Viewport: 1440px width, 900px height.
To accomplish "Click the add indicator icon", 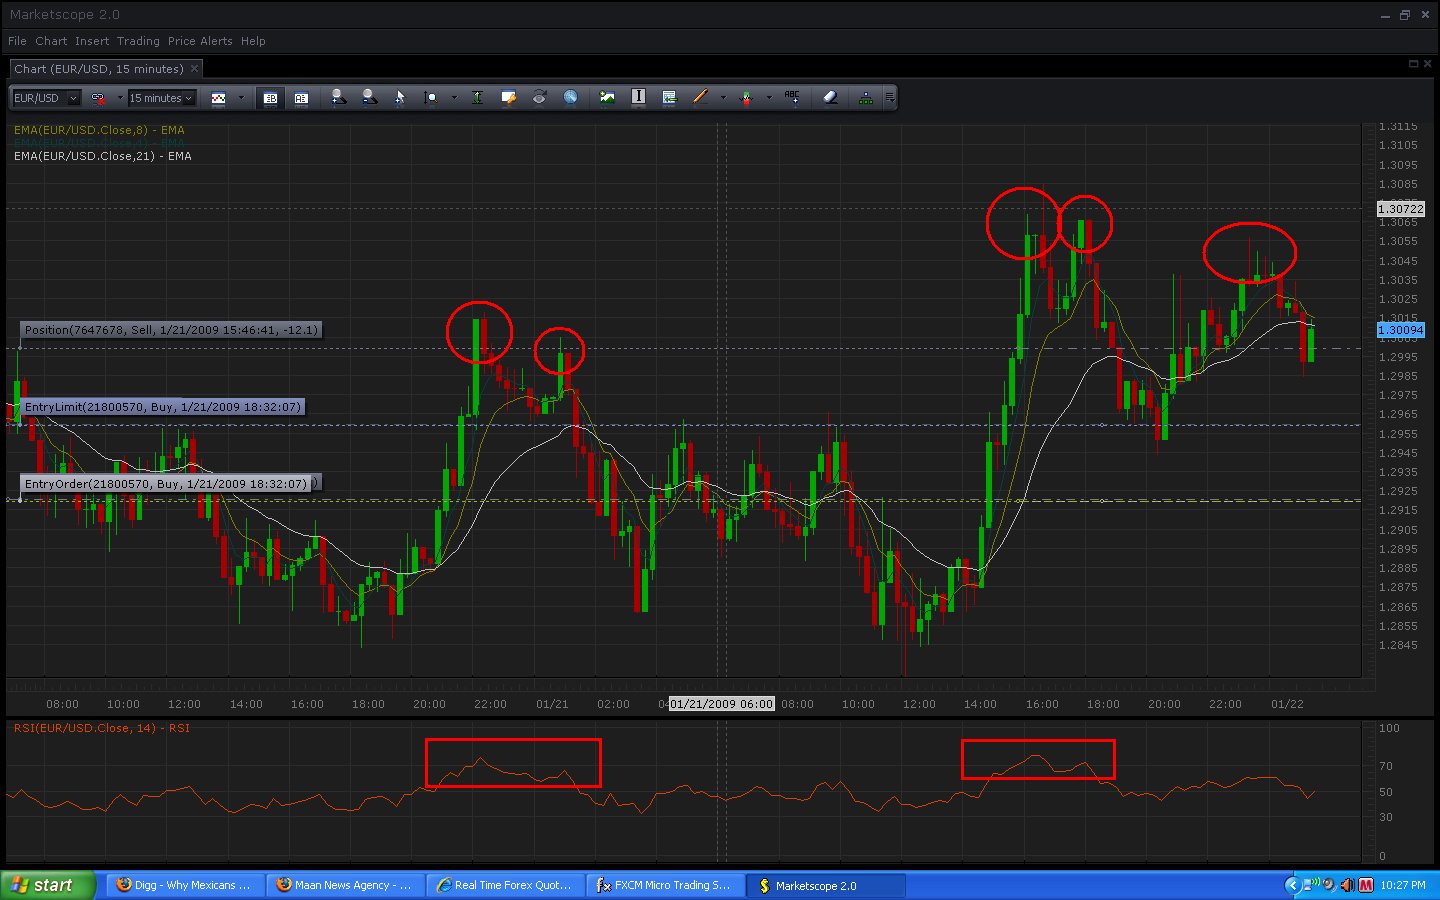I will pyautogui.click(x=607, y=98).
